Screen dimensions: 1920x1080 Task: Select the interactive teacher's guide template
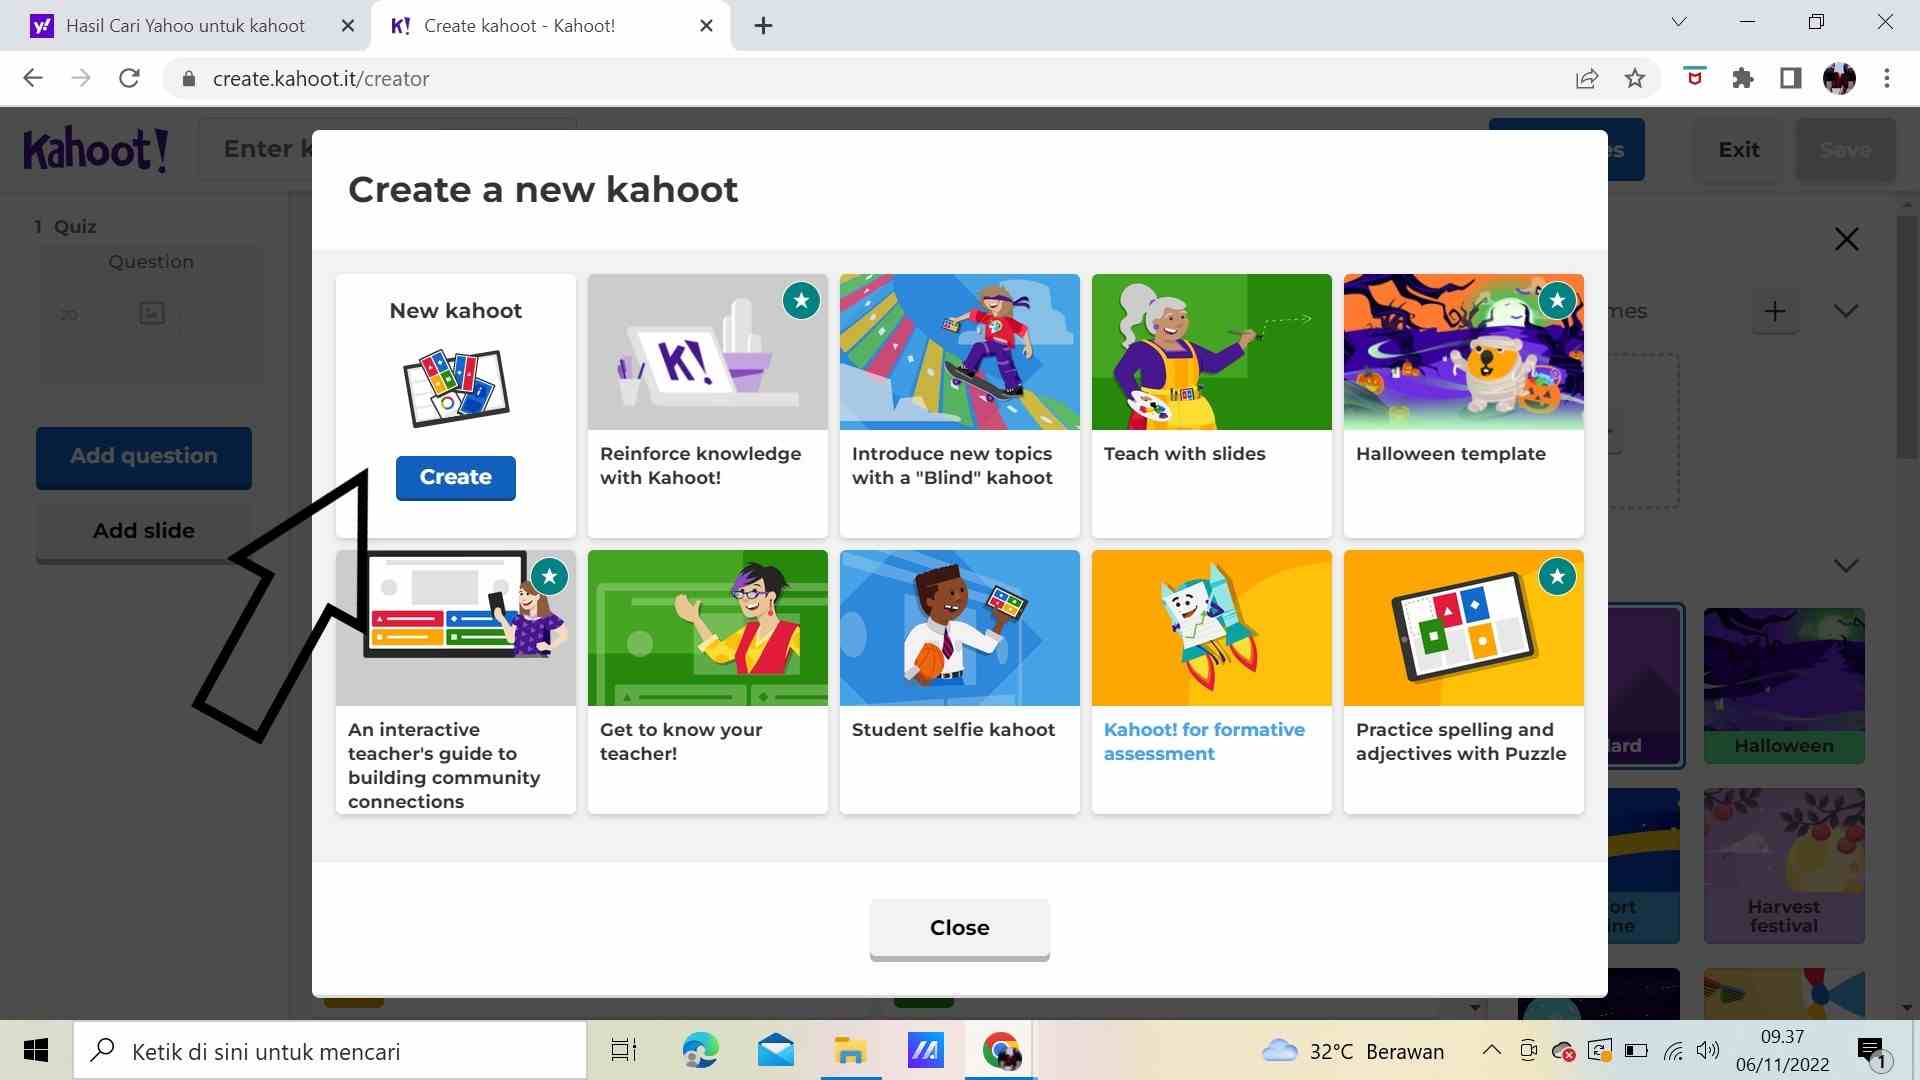455,681
